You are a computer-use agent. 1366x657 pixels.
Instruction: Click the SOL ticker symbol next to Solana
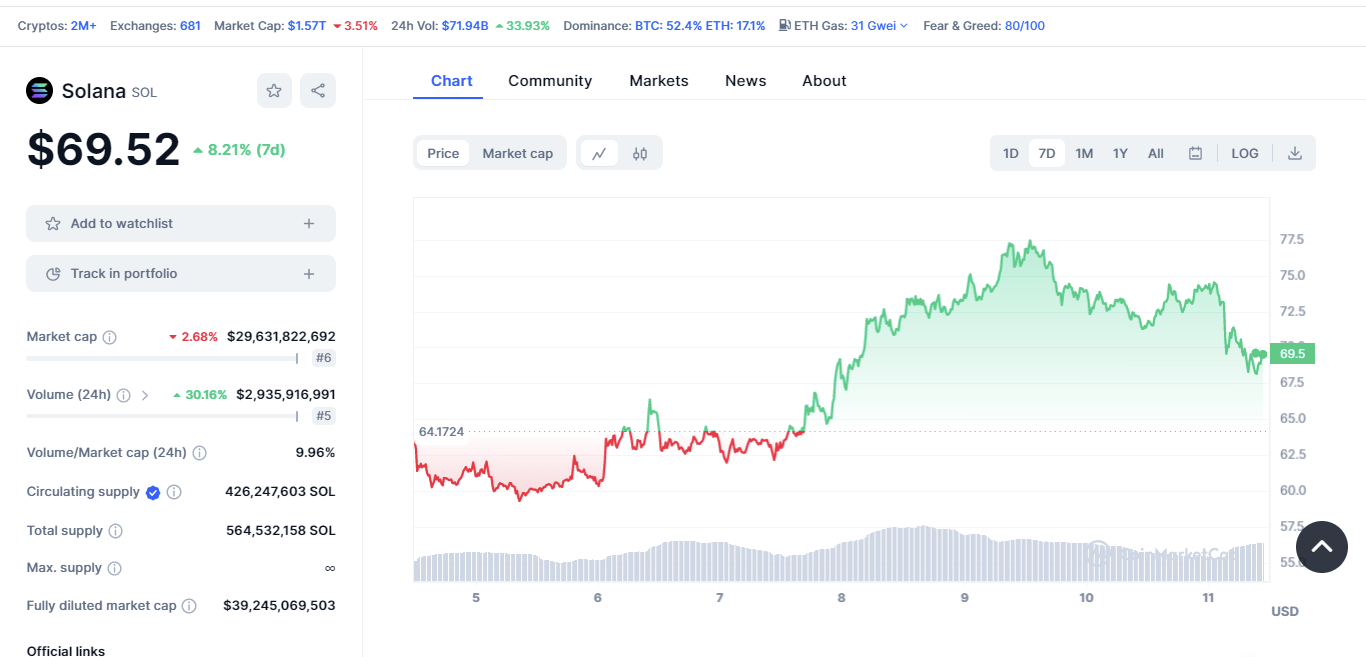coord(144,92)
